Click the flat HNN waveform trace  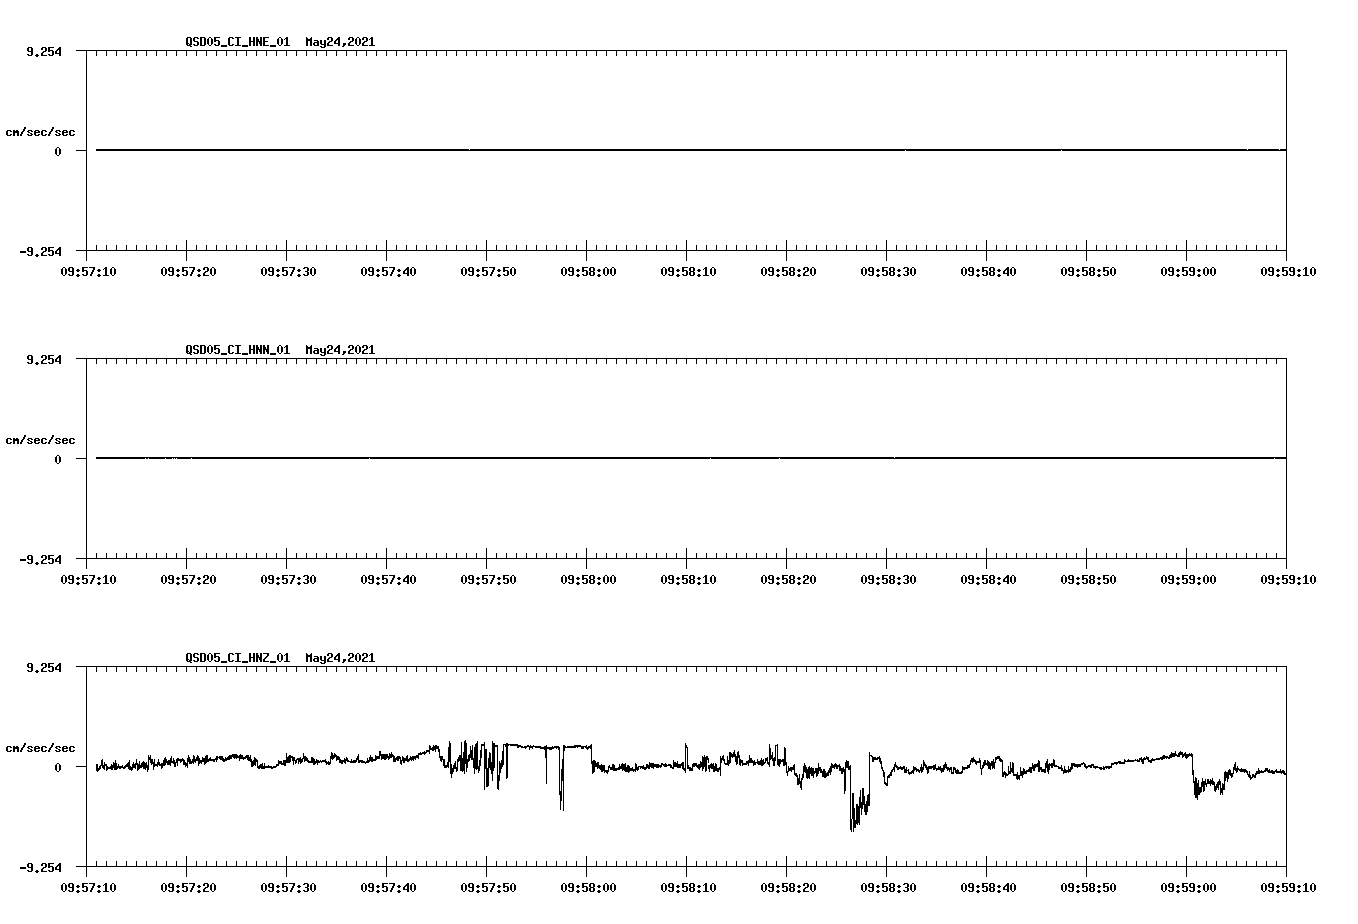click(600, 459)
